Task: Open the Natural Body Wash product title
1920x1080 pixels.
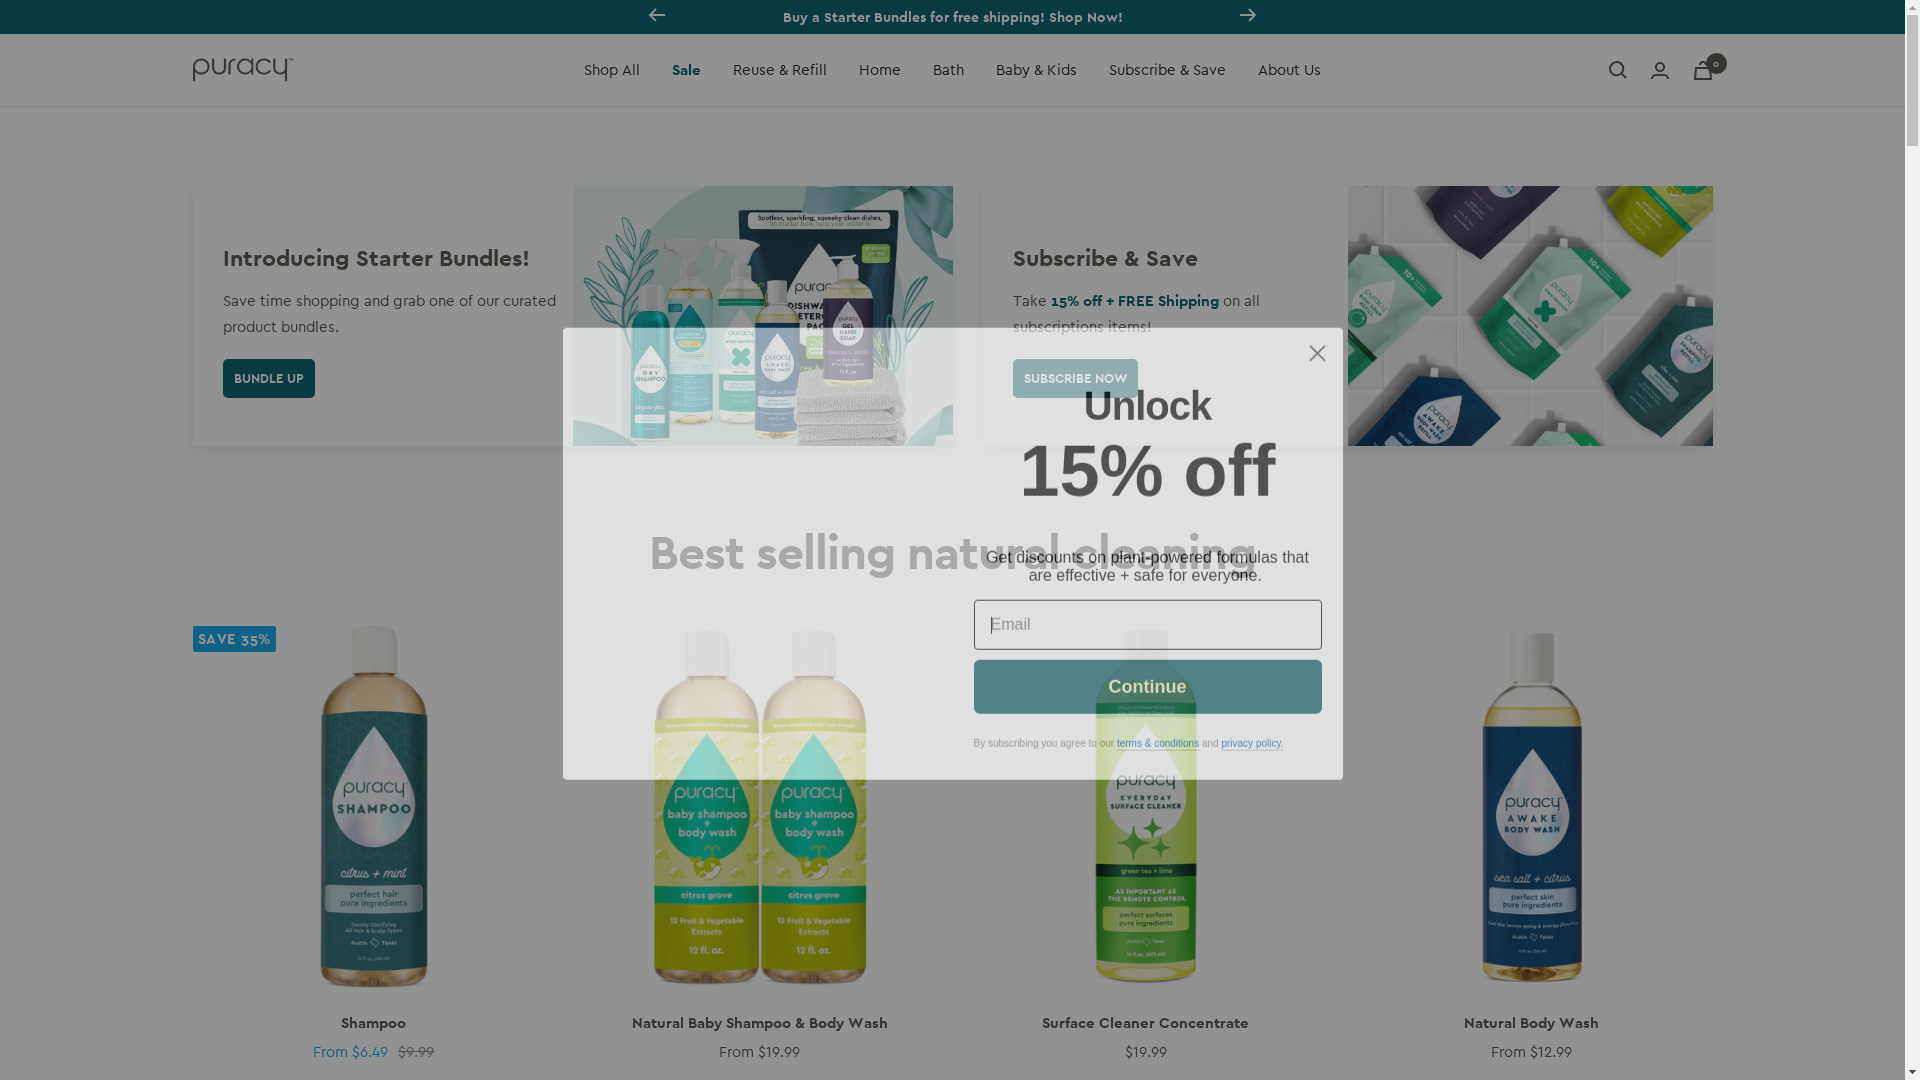Action: (1531, 1023)
